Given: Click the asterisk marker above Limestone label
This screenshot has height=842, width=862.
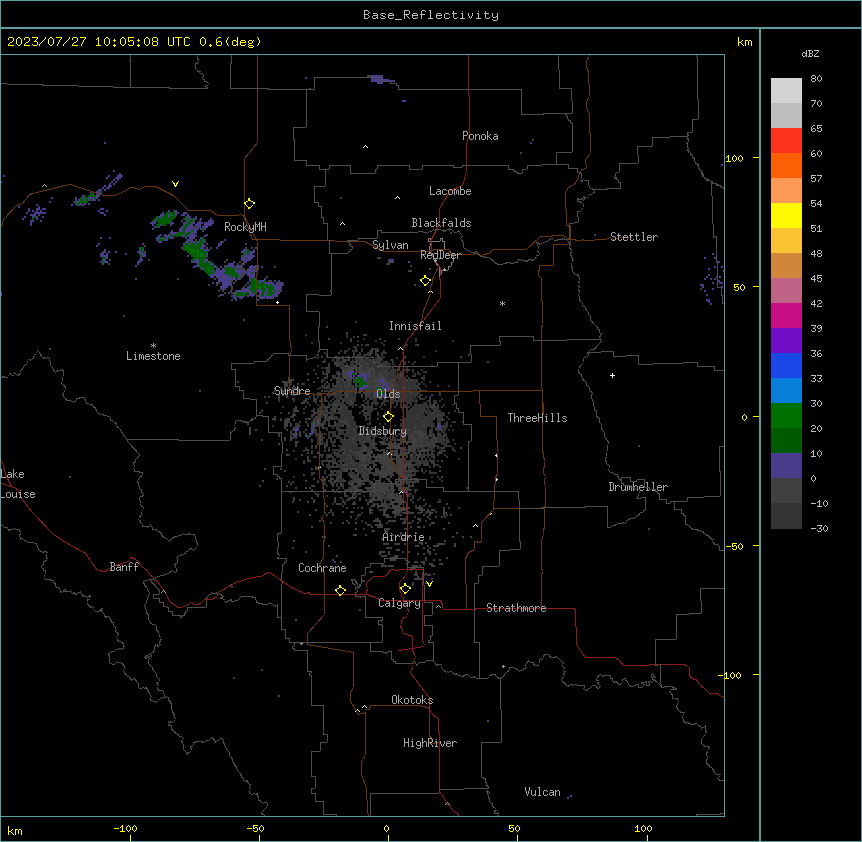Looking at the screenshot, I should (x=153, y=346).
